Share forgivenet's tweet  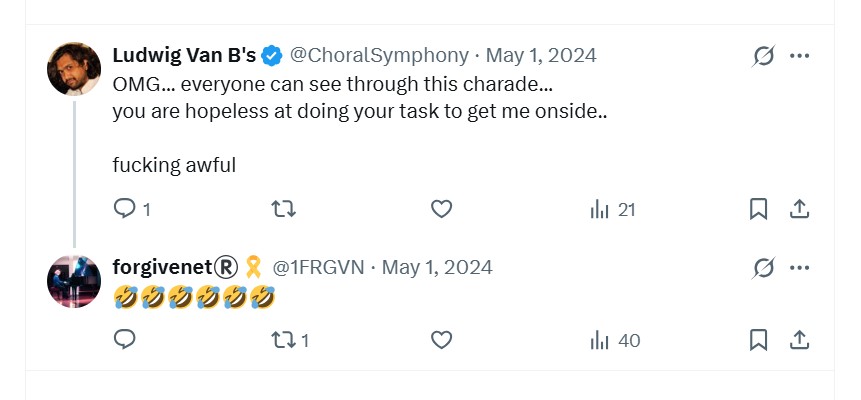(800, 340)
